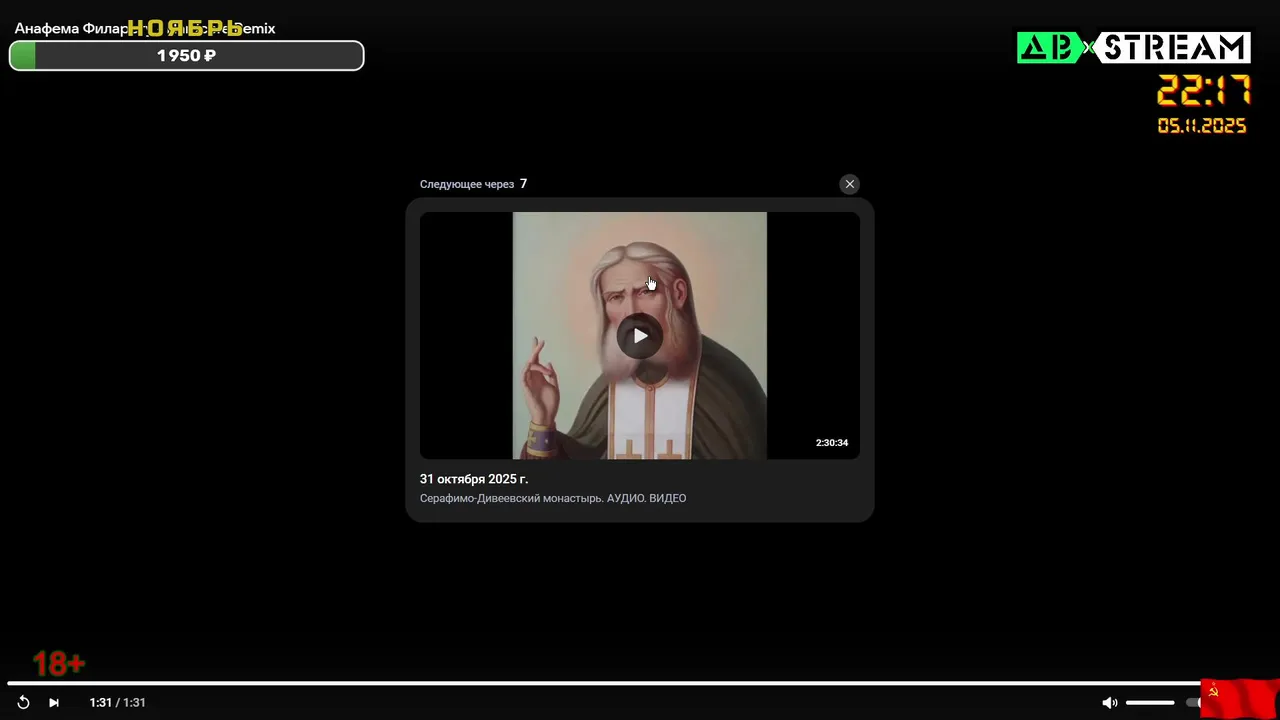Click the 1950 ₽ donation goal bar
1280x720 pixels.
(186, 56)
